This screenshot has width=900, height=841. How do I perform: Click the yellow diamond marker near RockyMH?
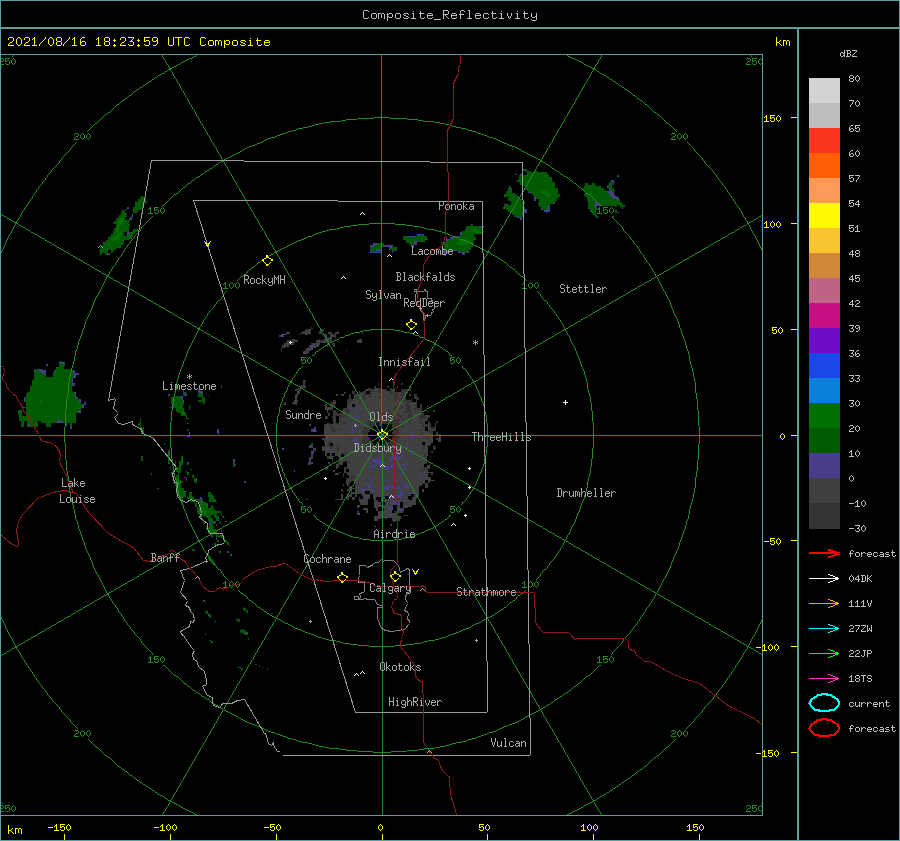point(267,261)
